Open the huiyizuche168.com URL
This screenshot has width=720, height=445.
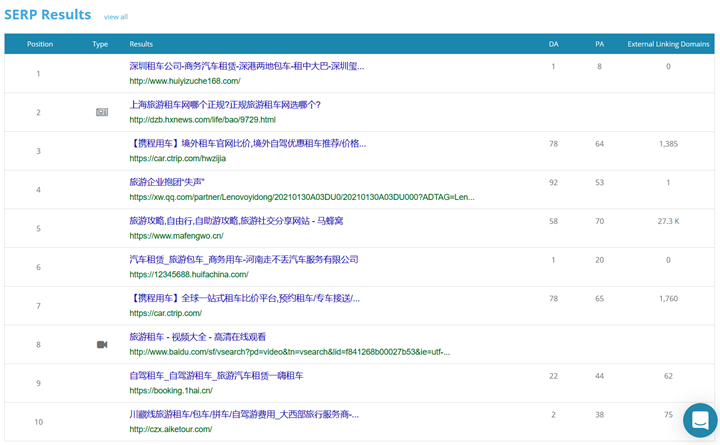click(185, 81)
